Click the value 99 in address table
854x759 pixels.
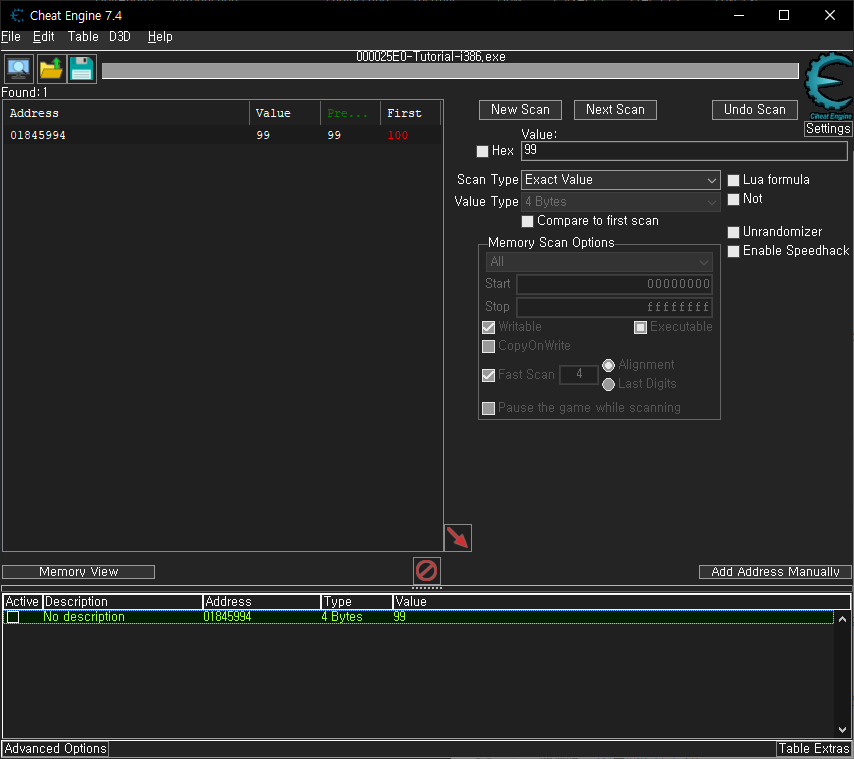(399, 617)
